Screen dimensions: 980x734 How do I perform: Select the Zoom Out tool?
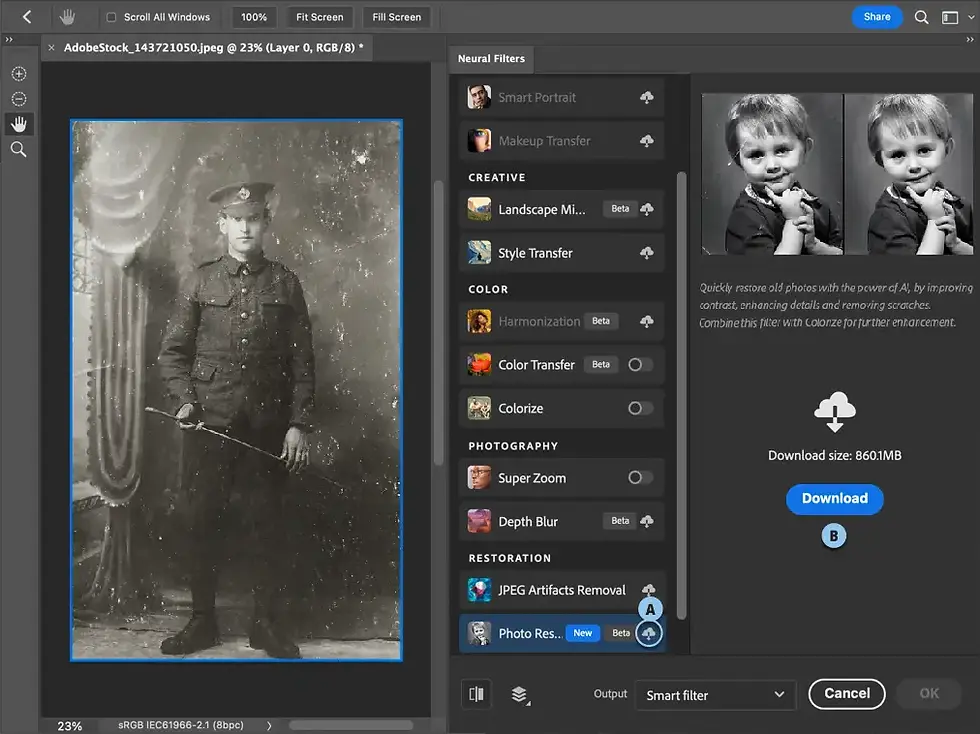pyautogui.click(x=19, y=99)
